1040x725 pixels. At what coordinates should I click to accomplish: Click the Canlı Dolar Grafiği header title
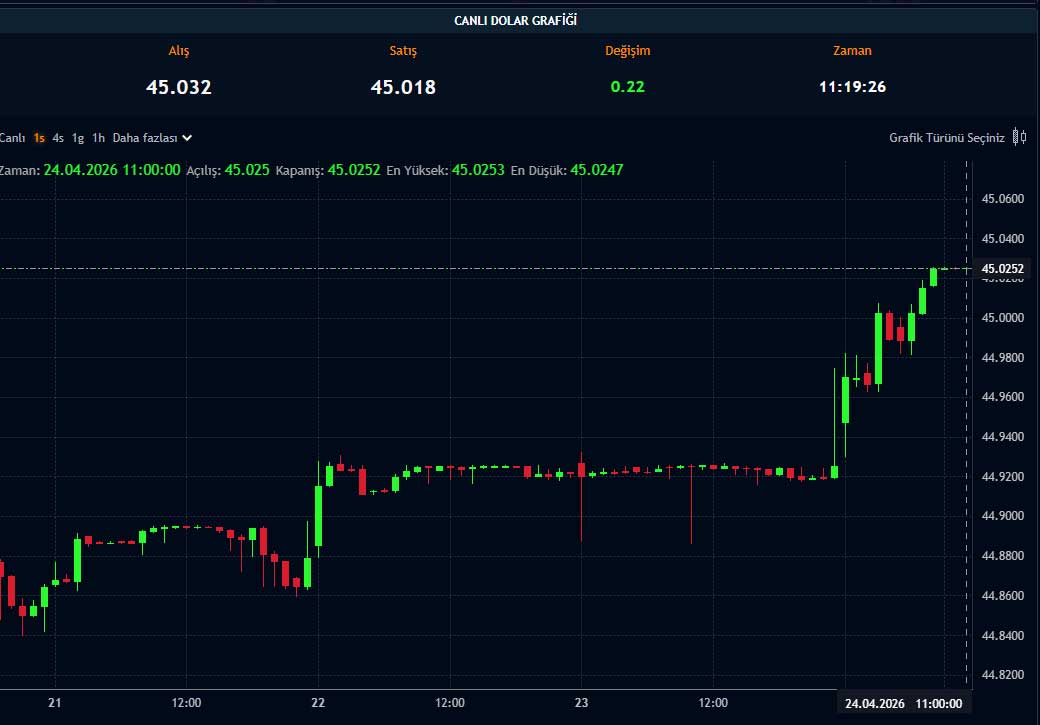[x=515, y=20]
